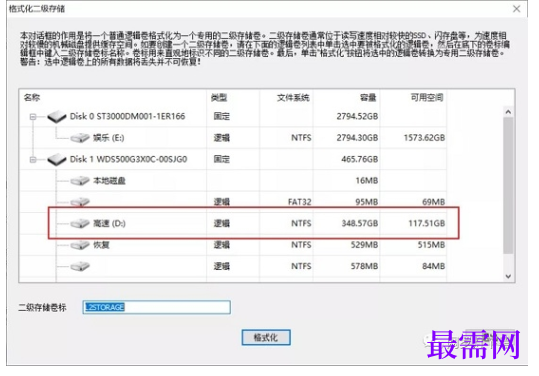
Task: Select the 本地磁盘 volume name
Action: 109,181
